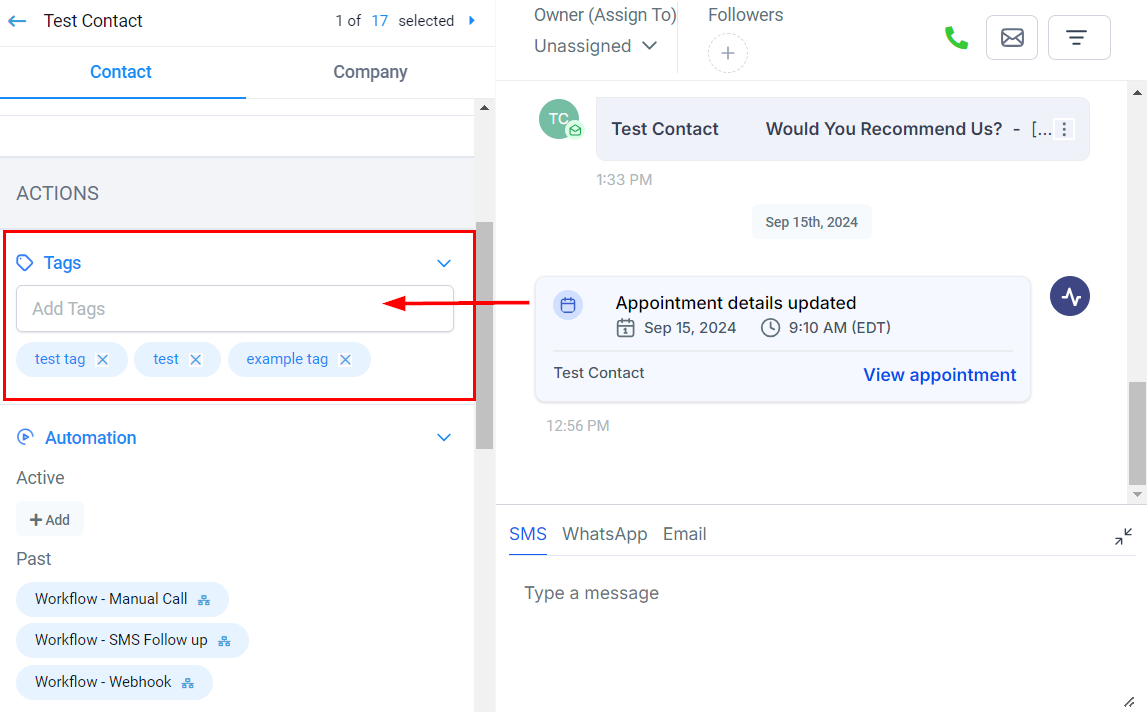1147x712 pixels.
Task: Open three-dot menu on email message
Action: (1064, 129)
